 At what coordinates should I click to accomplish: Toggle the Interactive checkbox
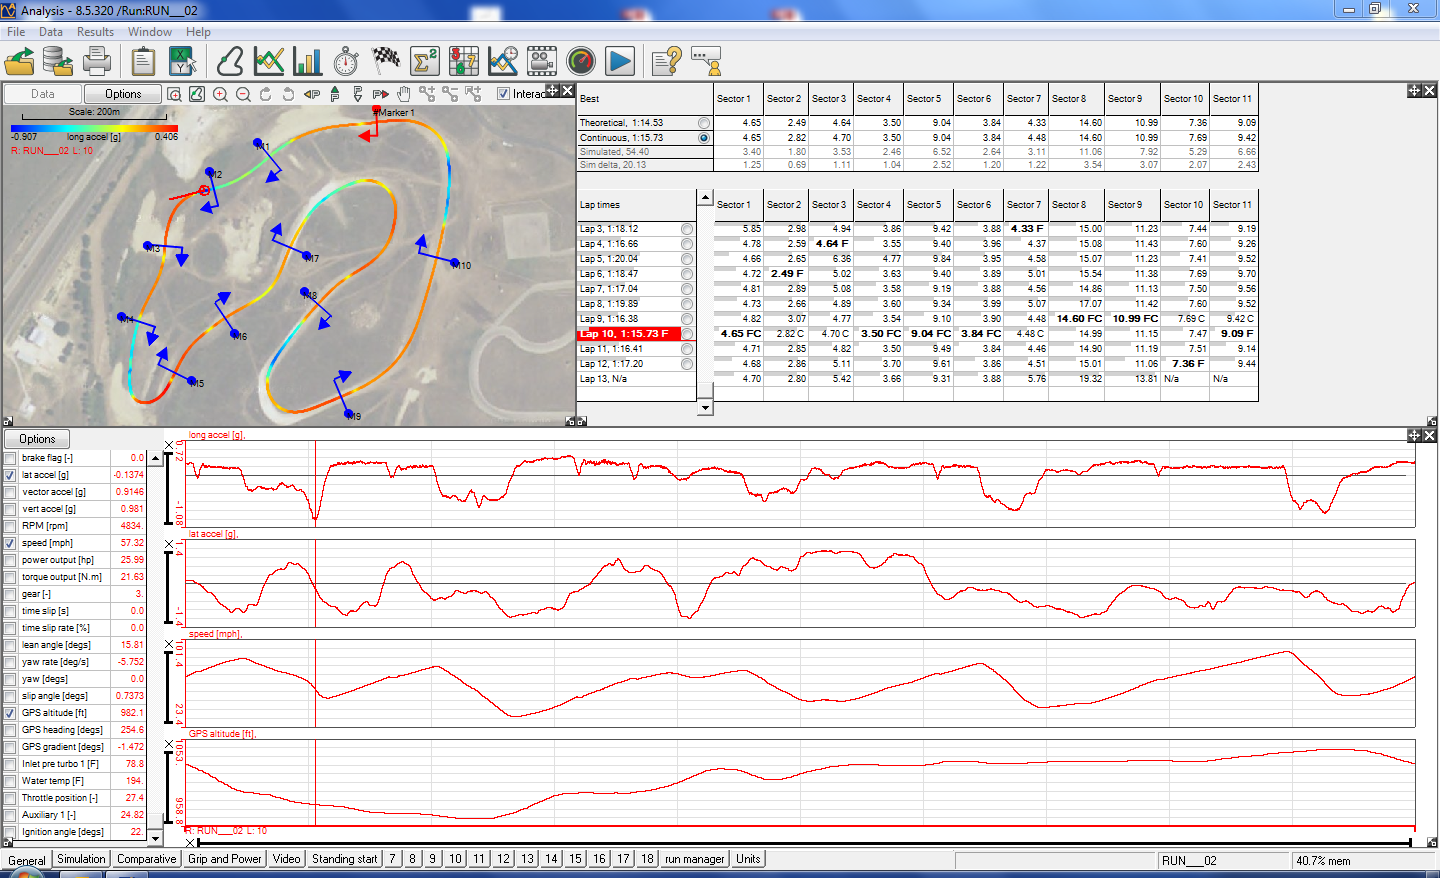(x=503, y=94)
